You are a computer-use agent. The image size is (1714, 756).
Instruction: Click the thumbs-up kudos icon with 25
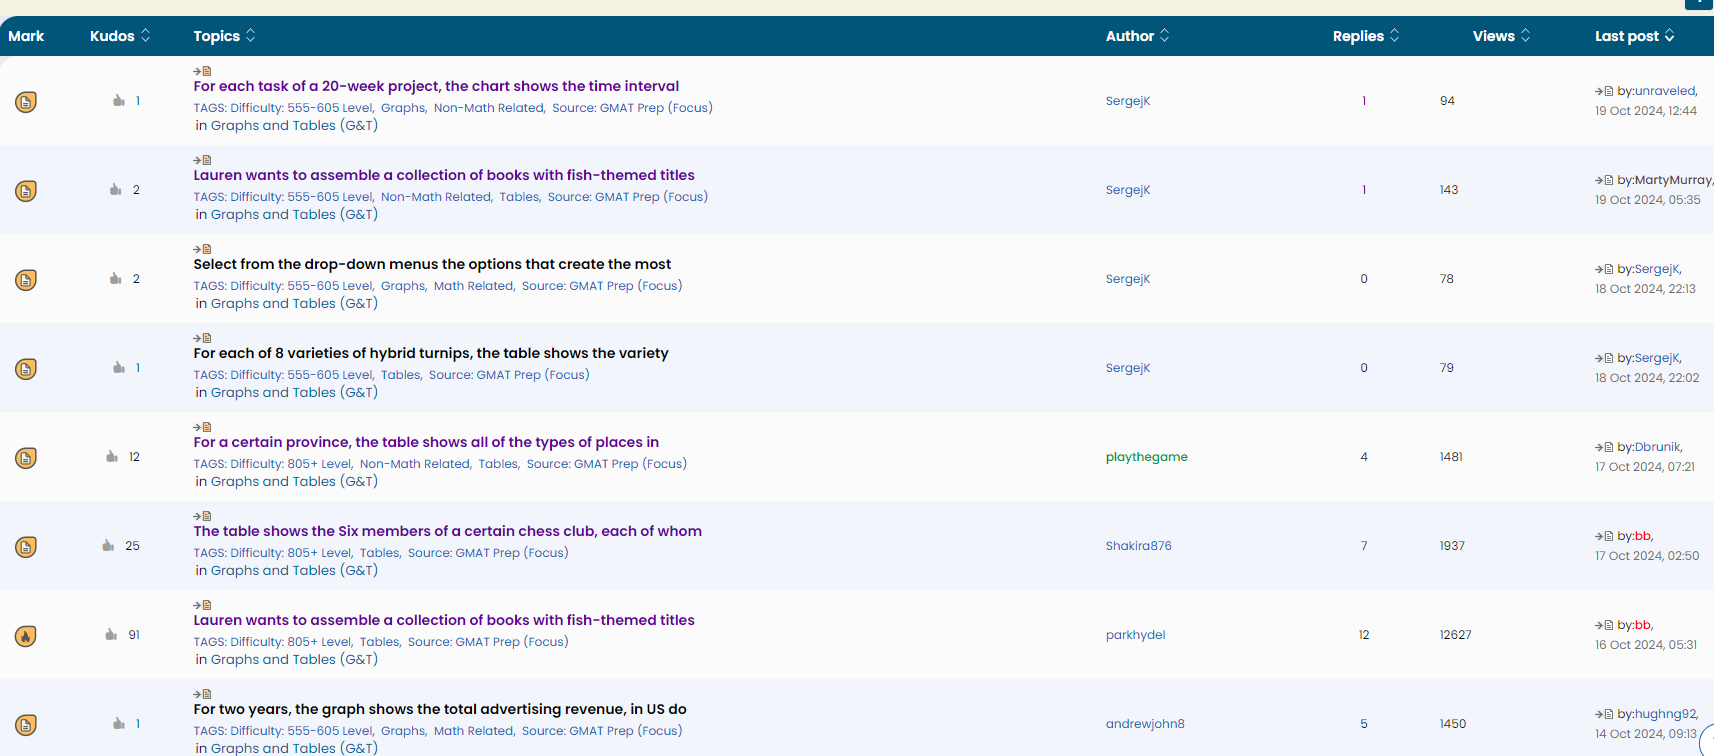(x=108, y=546)
